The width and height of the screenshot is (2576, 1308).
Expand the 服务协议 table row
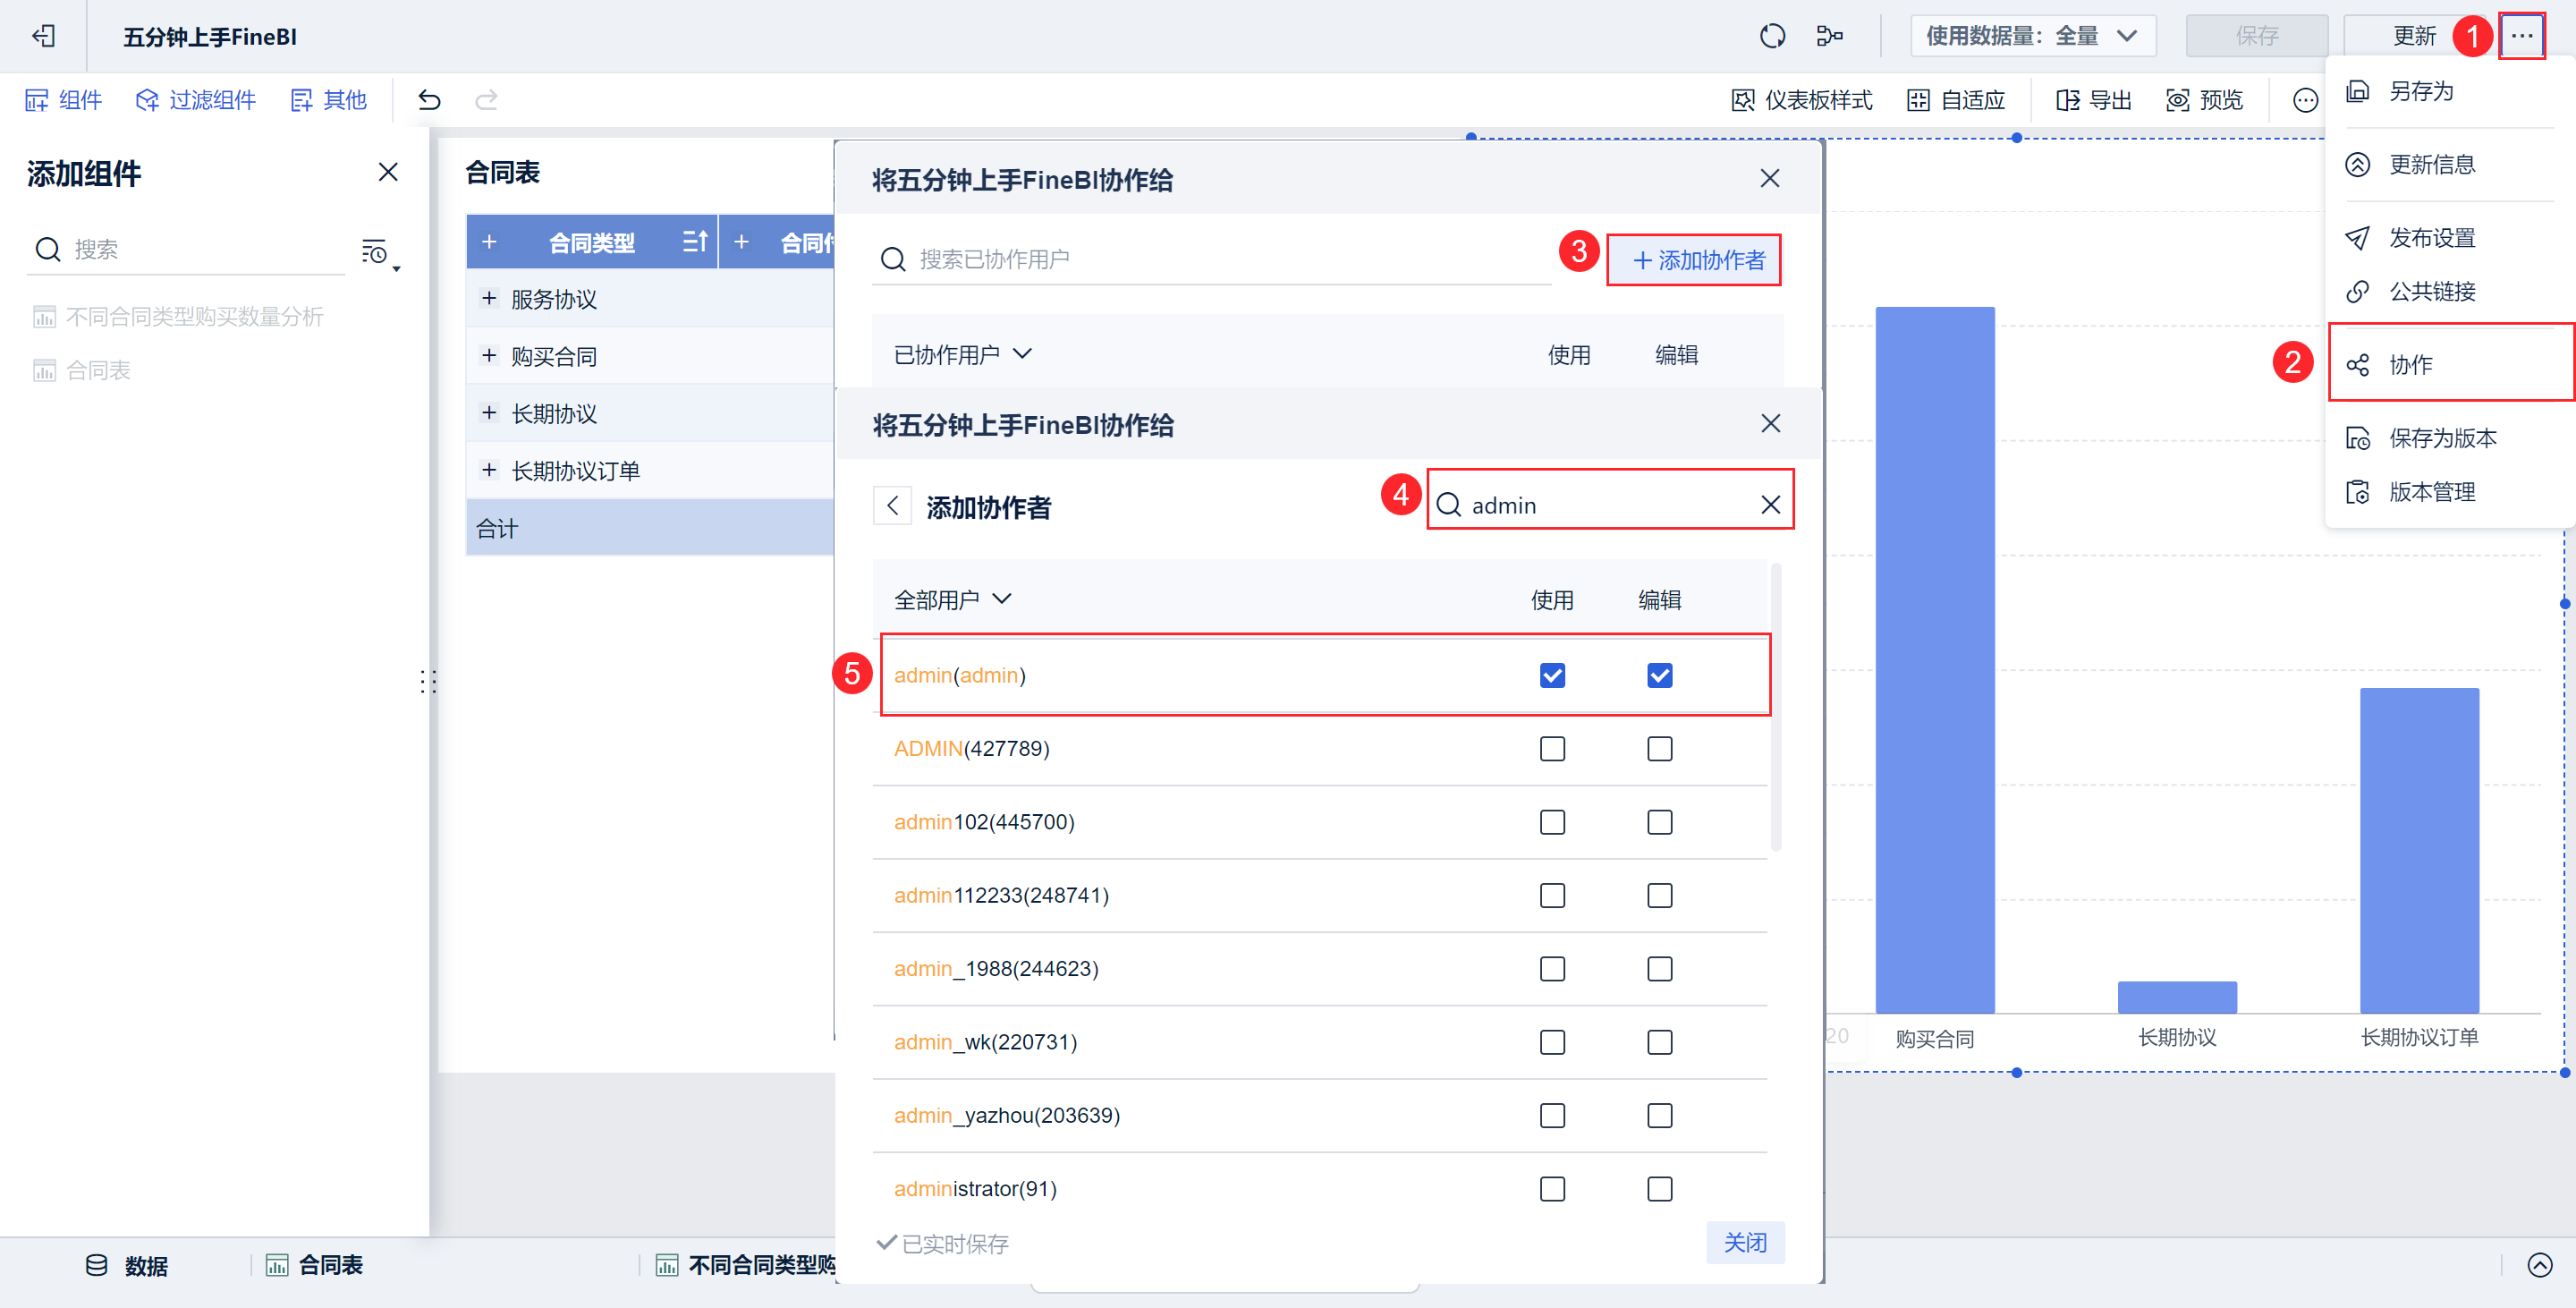click(x=489, y=298)
